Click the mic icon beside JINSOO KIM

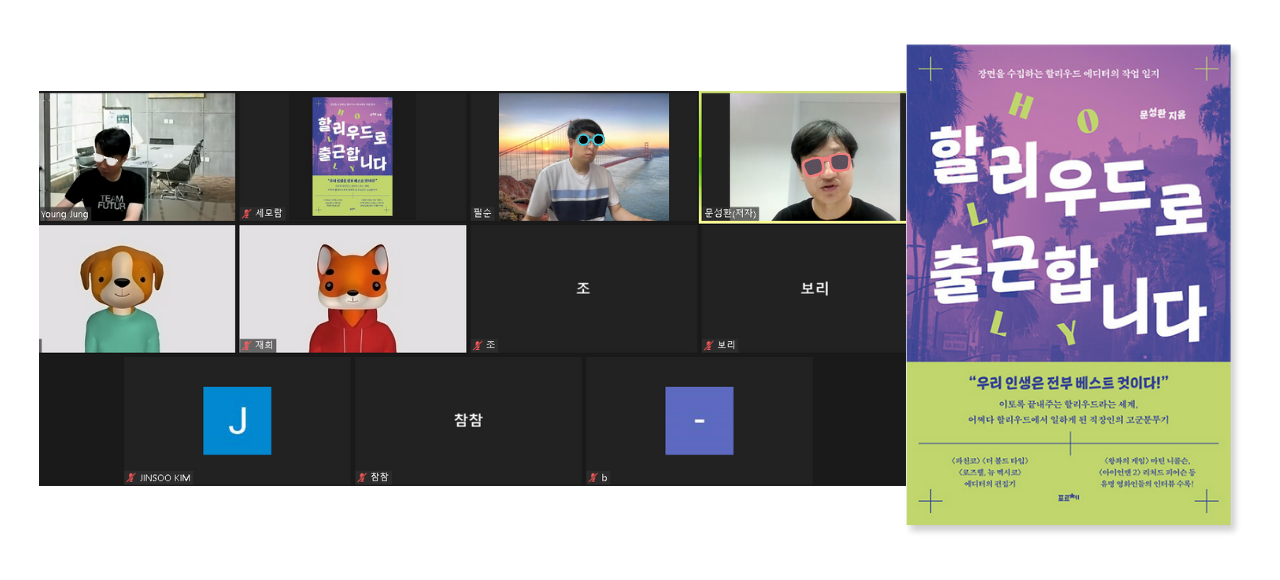[132, 475]
